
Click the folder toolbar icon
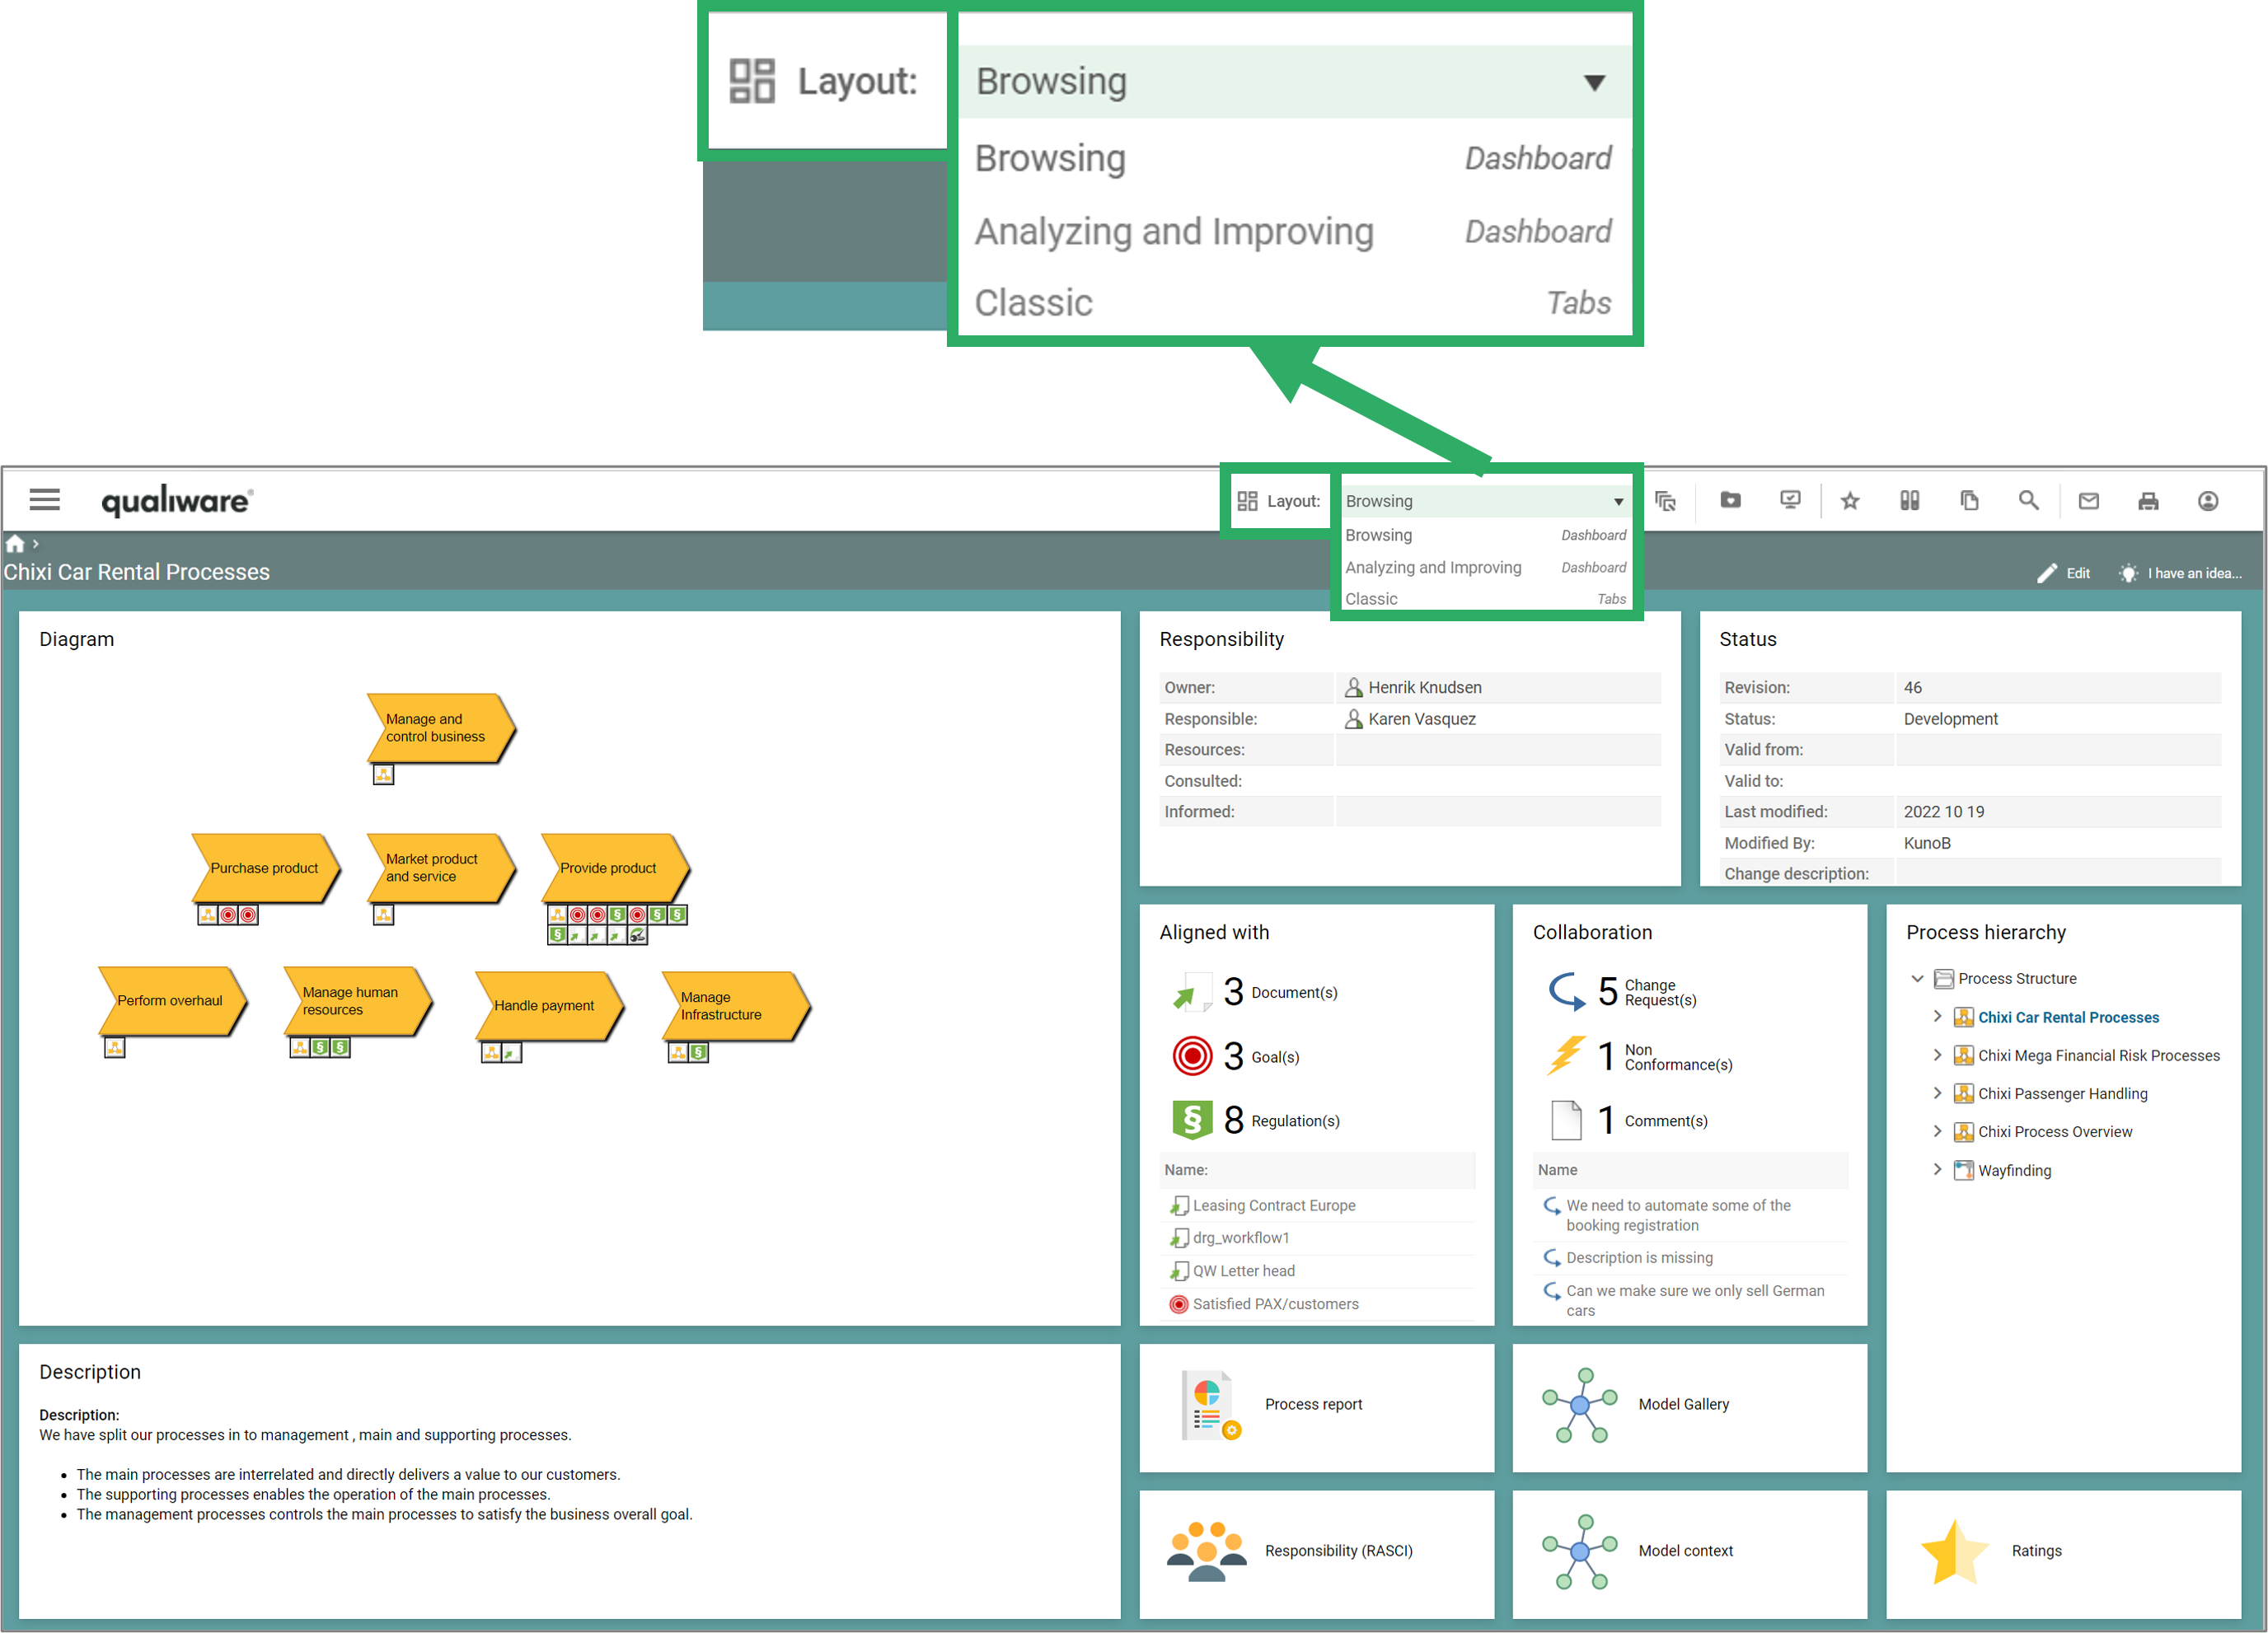(x=1730, y=500)
